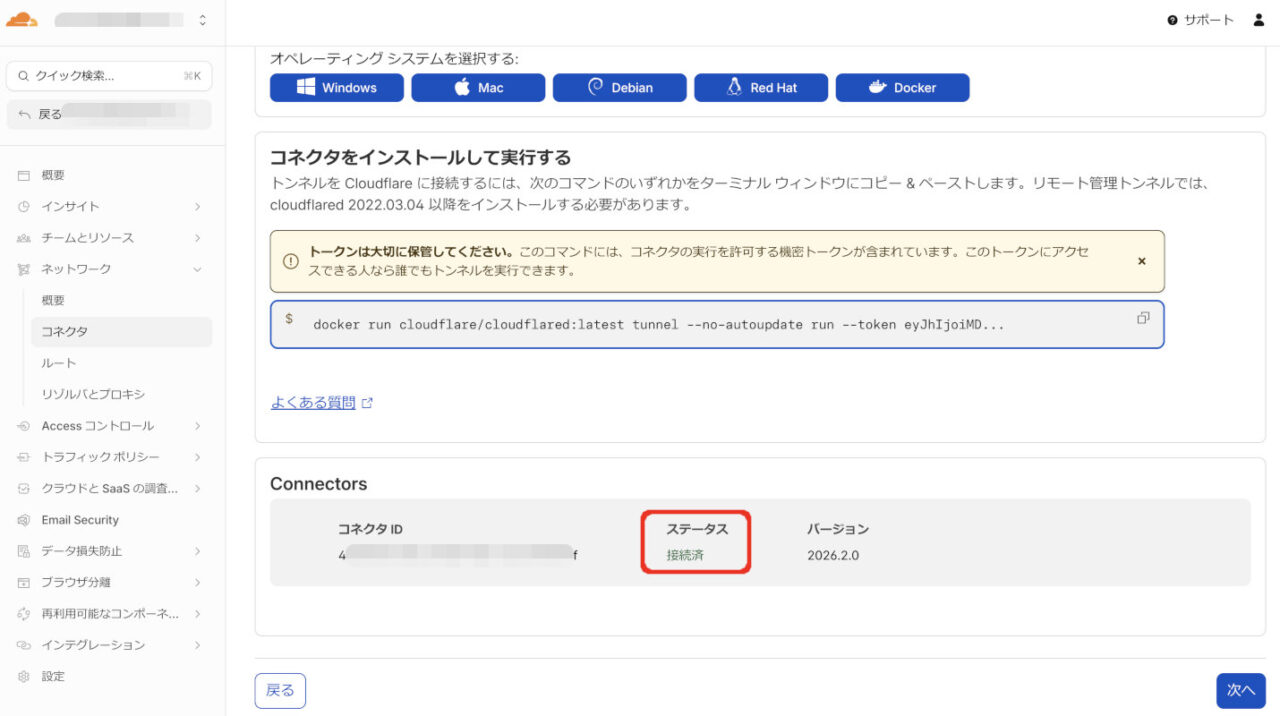1280x716 pixels.
Task: Click the データ損失防止 icon
Action: click(x=24, y=551)
